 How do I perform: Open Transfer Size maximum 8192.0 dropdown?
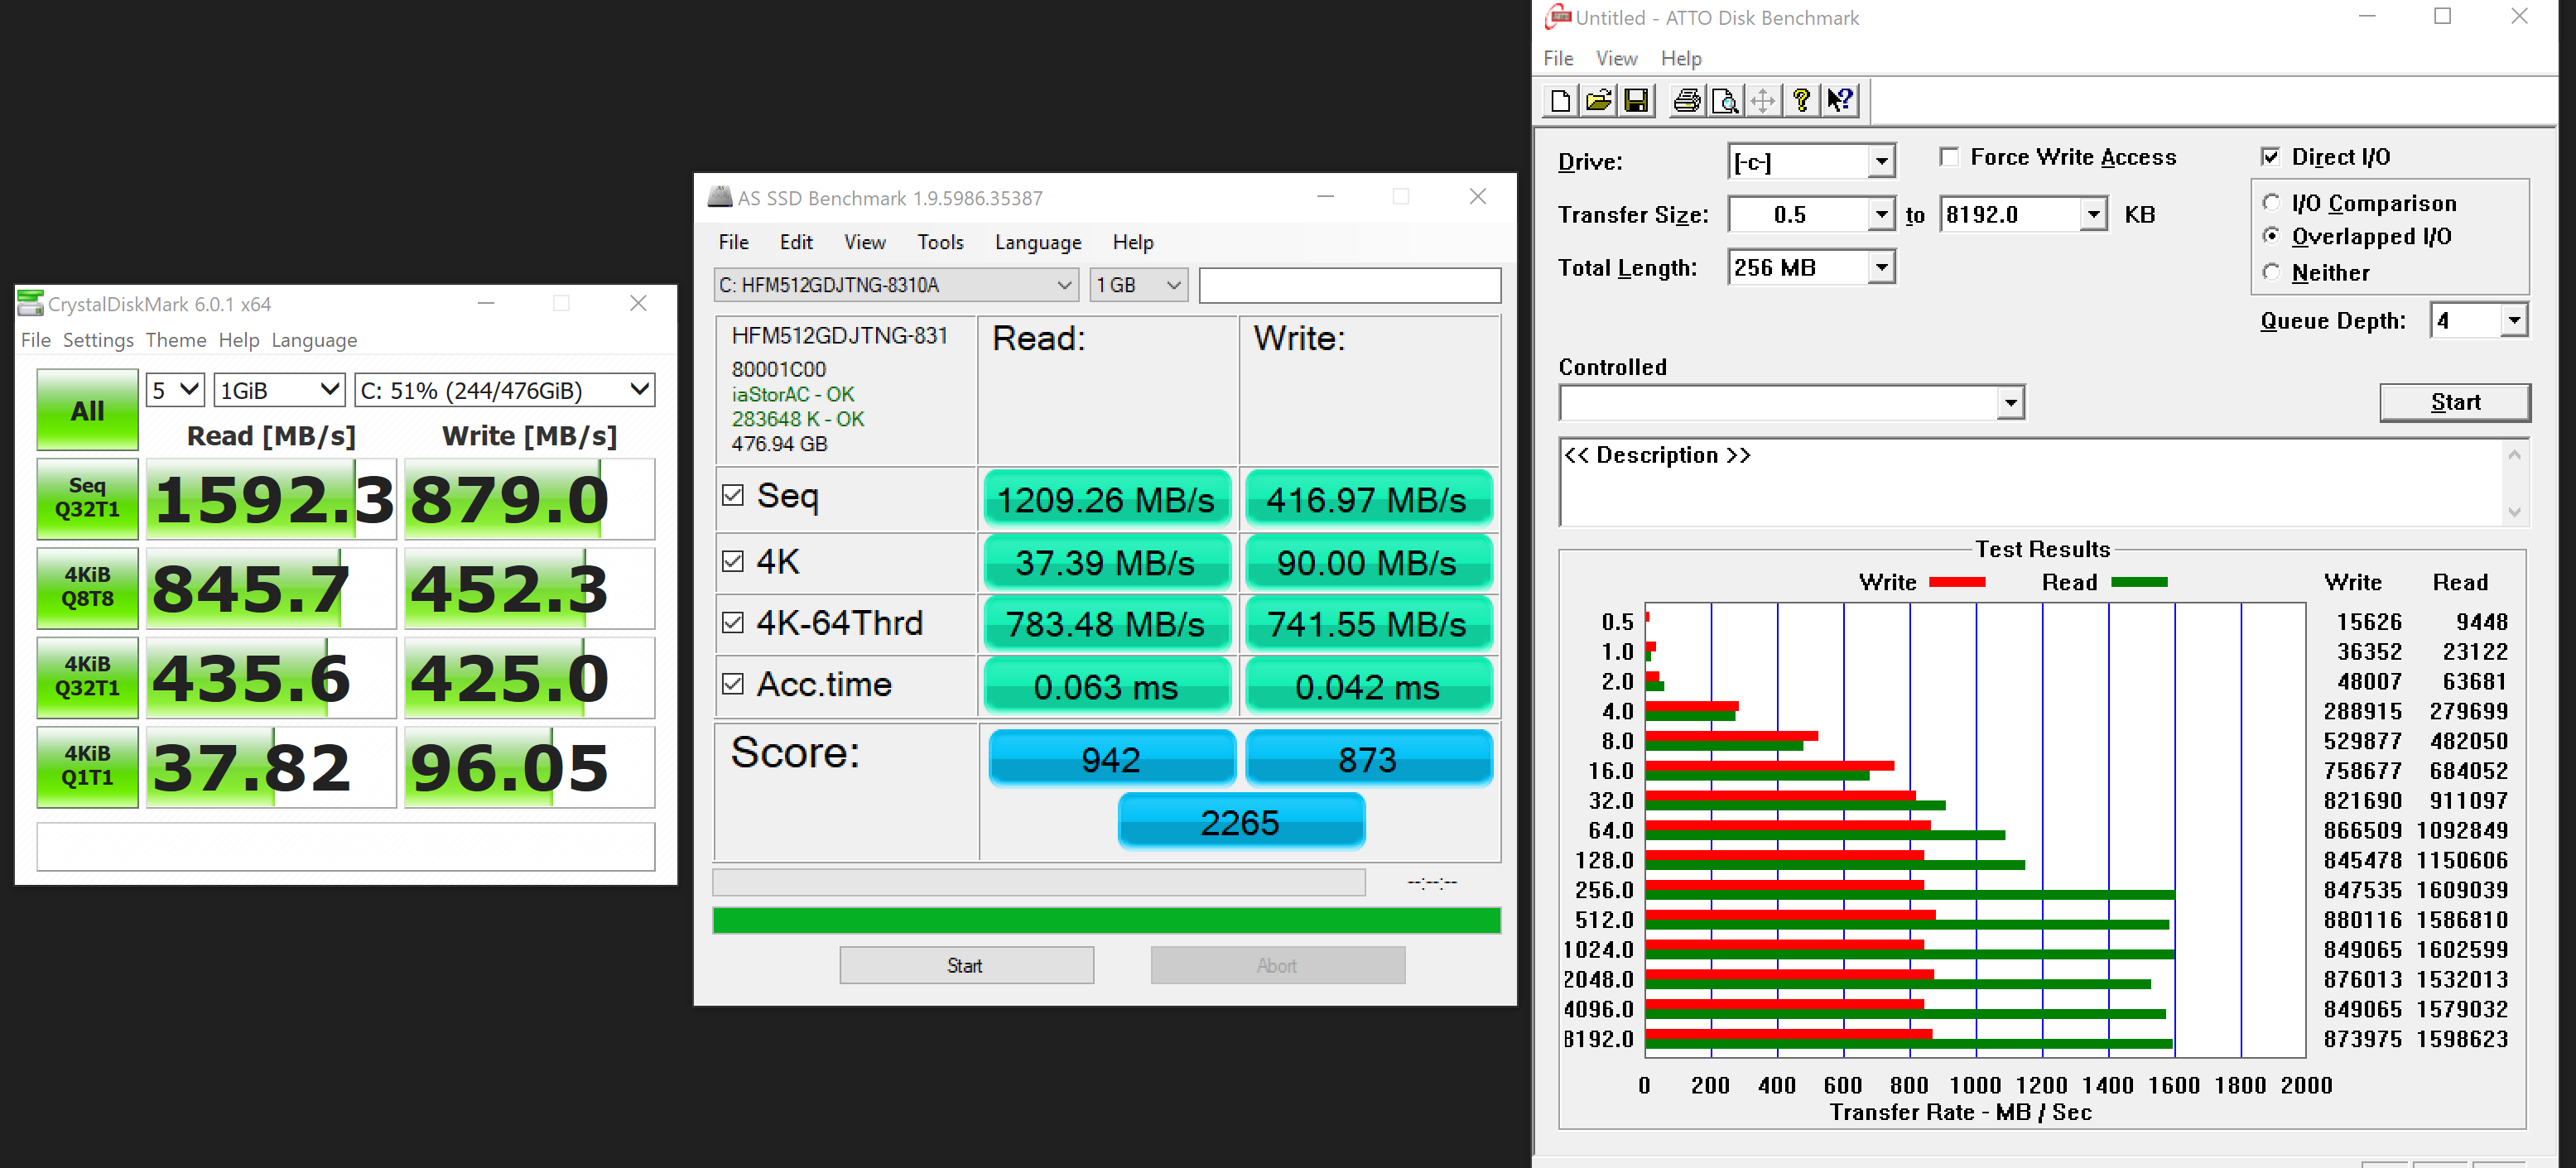2093,214
